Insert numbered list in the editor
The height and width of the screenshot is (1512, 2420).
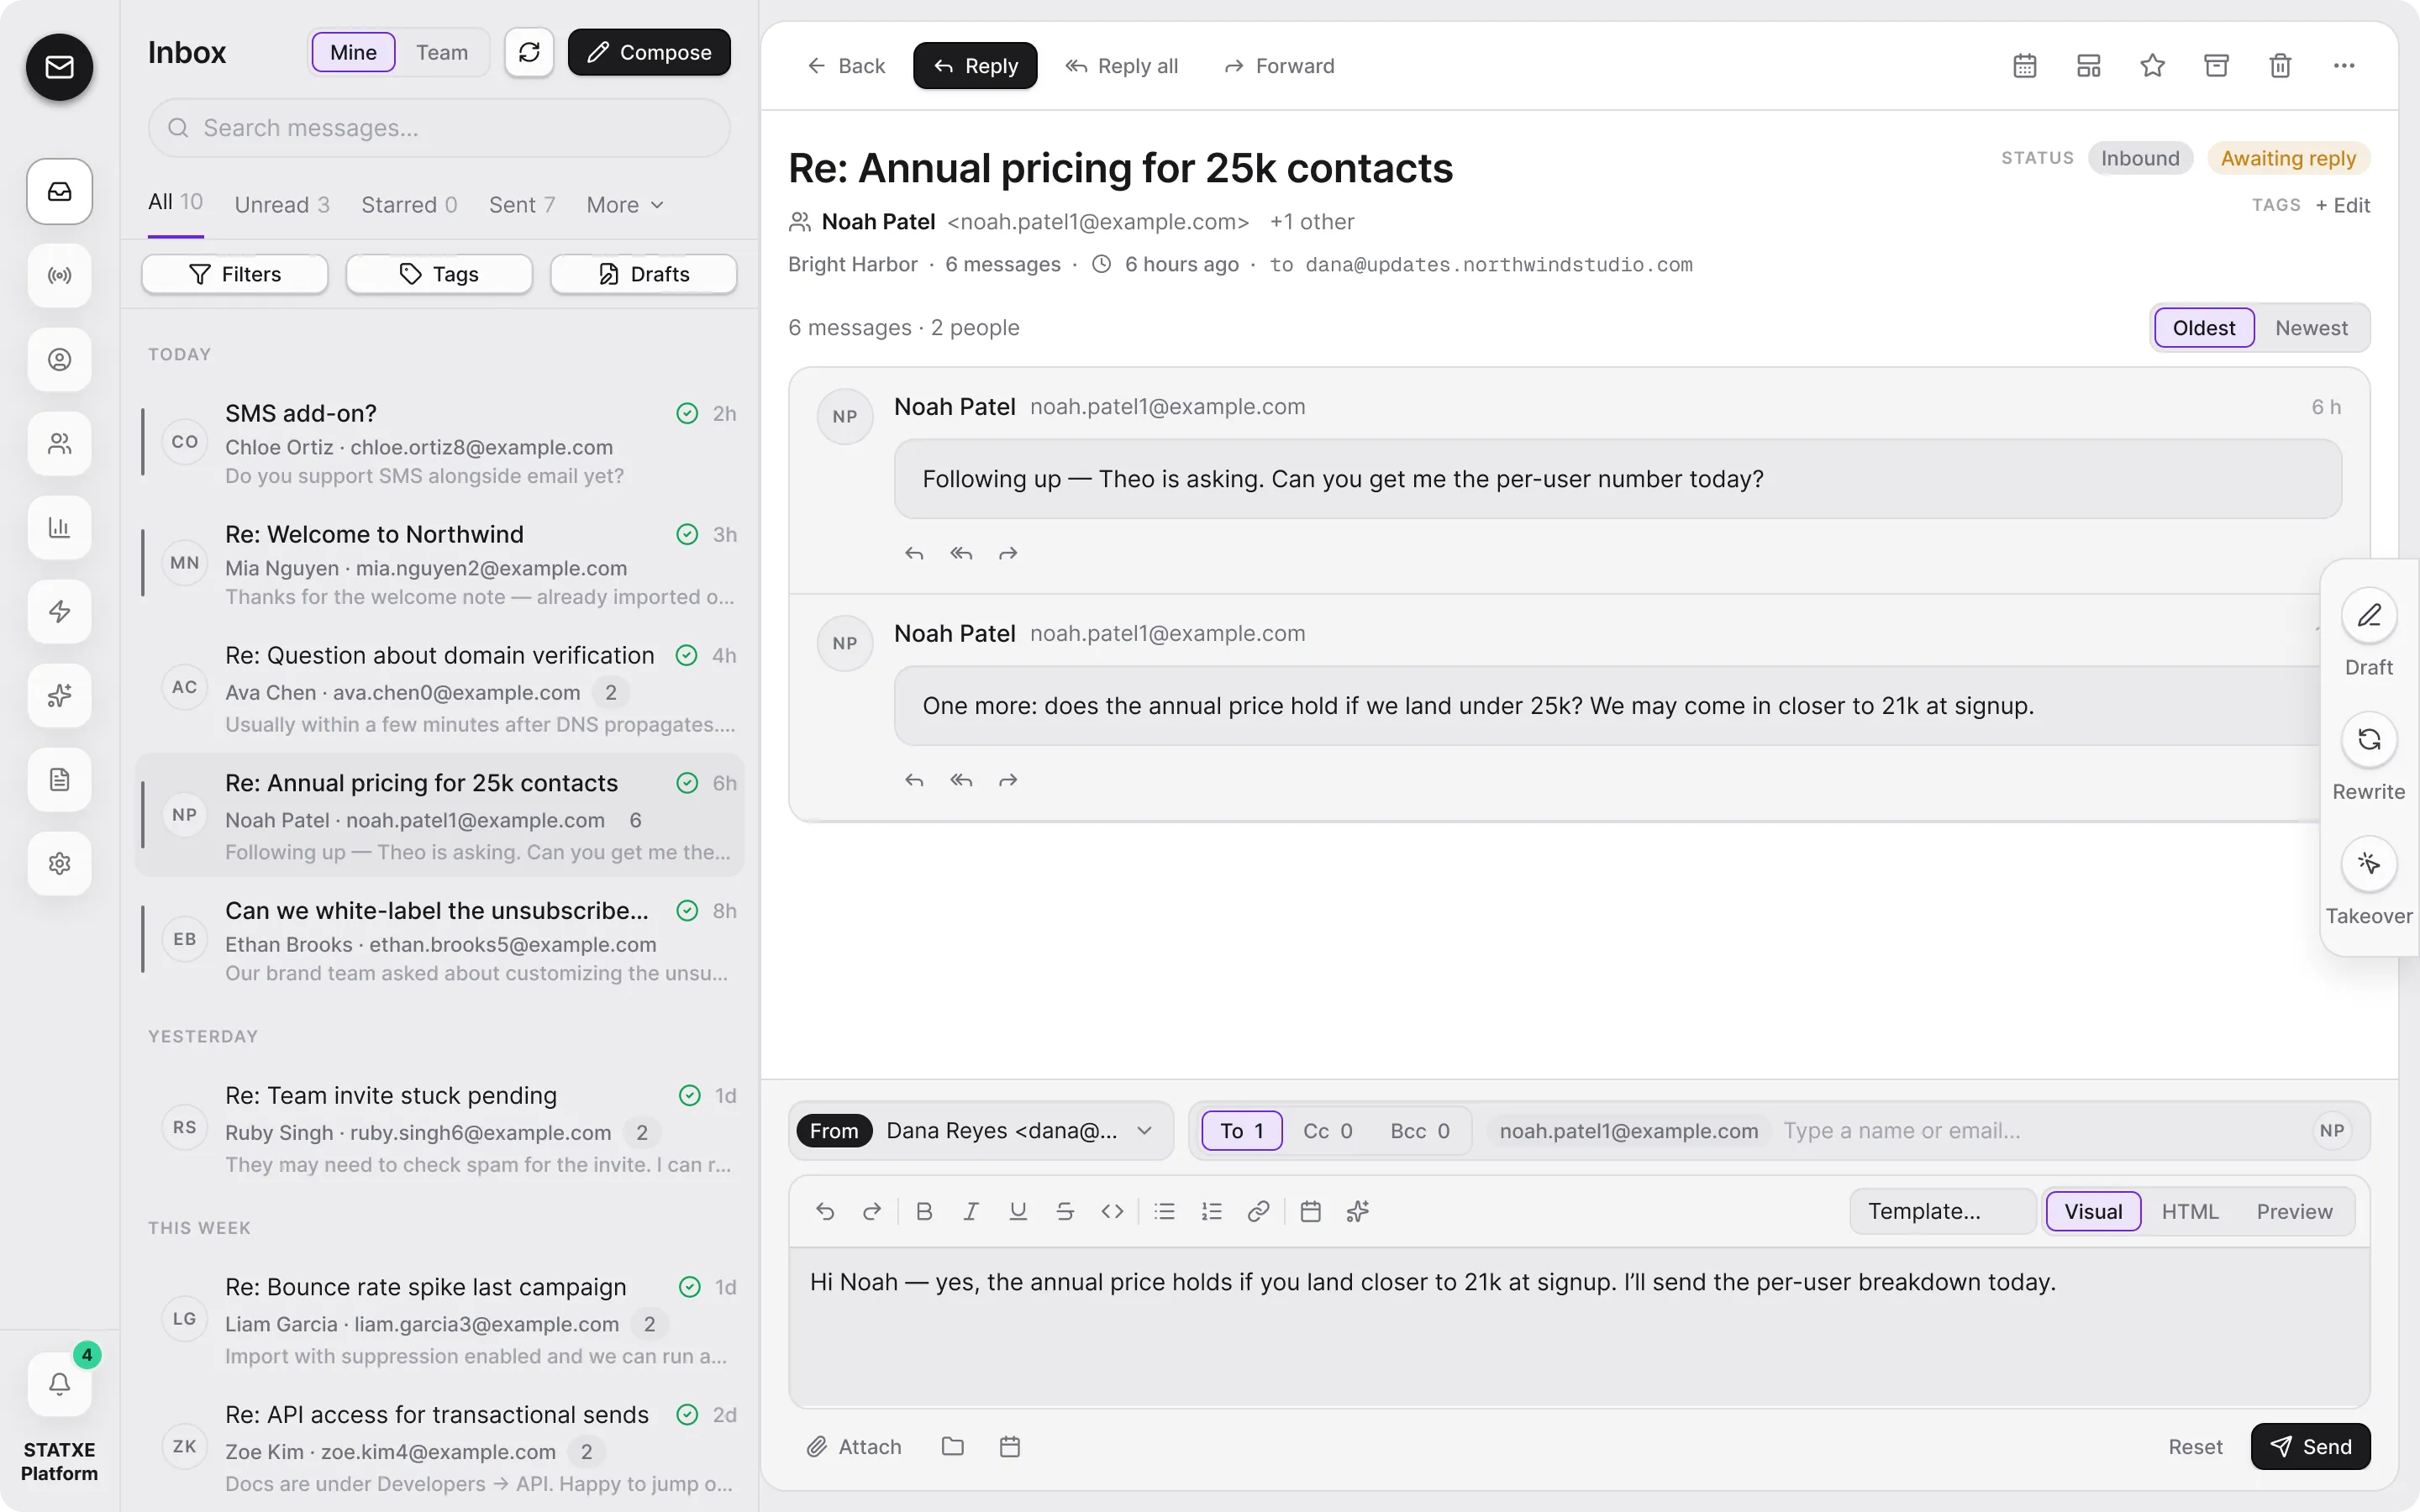point(1211,1211)
